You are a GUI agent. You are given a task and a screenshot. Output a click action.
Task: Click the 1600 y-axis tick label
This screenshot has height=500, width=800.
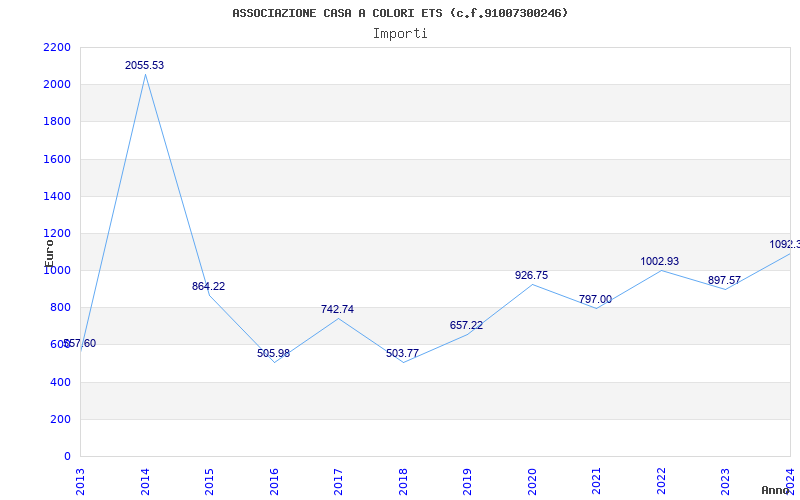click(x=57, y=159)
